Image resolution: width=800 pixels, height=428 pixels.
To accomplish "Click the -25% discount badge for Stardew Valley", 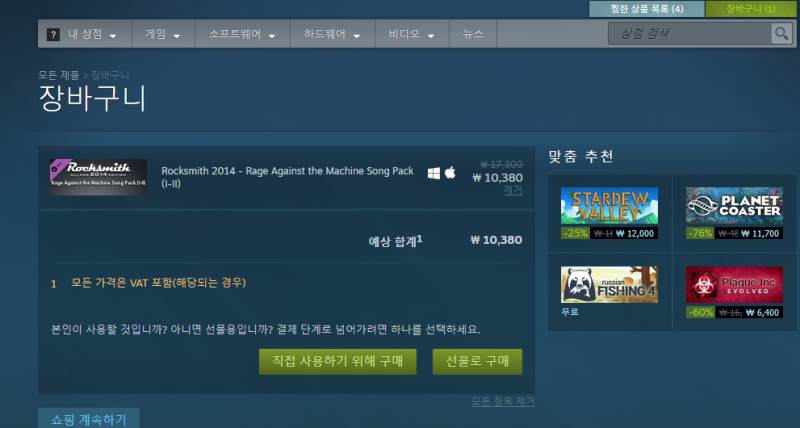I will 575,233.
